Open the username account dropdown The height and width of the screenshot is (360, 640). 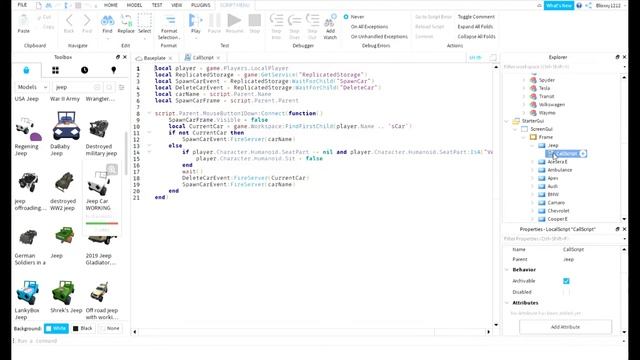click(610, 6)
